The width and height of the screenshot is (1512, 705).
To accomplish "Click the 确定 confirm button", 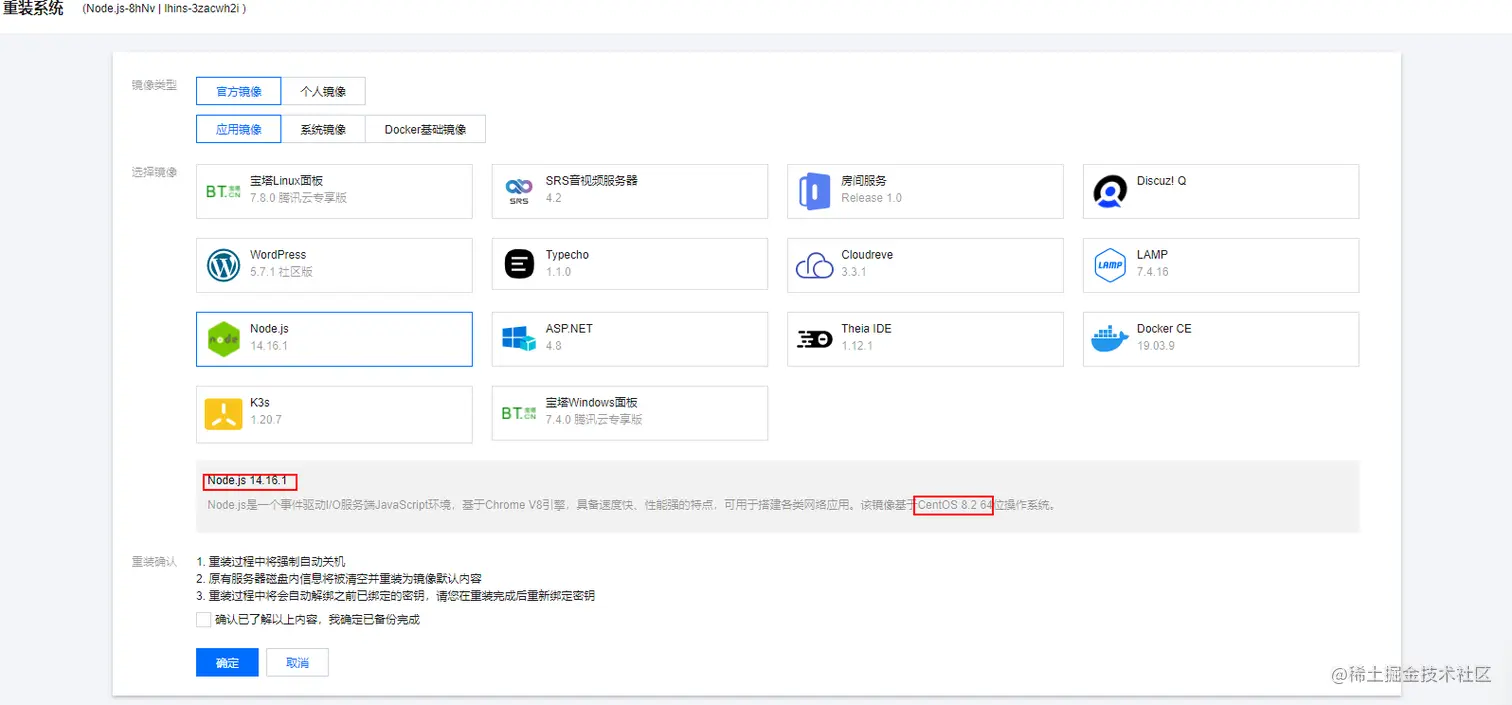I will (227, 662).
